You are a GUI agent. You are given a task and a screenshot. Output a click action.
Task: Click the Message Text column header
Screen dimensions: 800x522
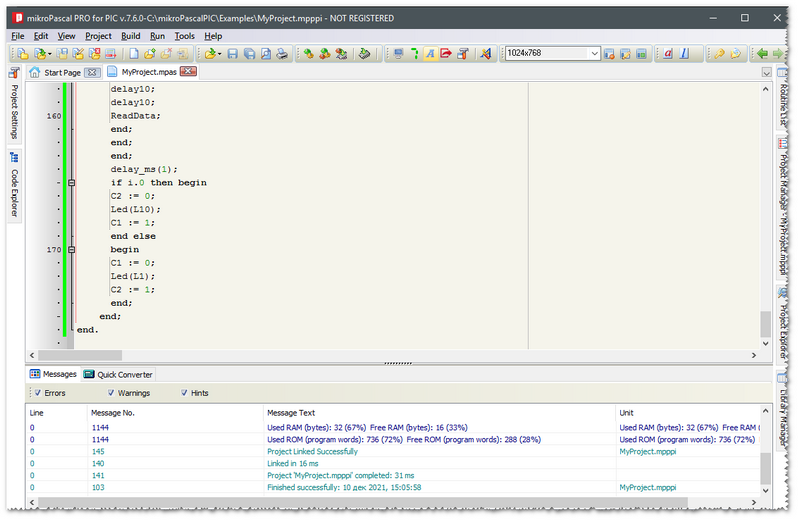coord(291,412)
